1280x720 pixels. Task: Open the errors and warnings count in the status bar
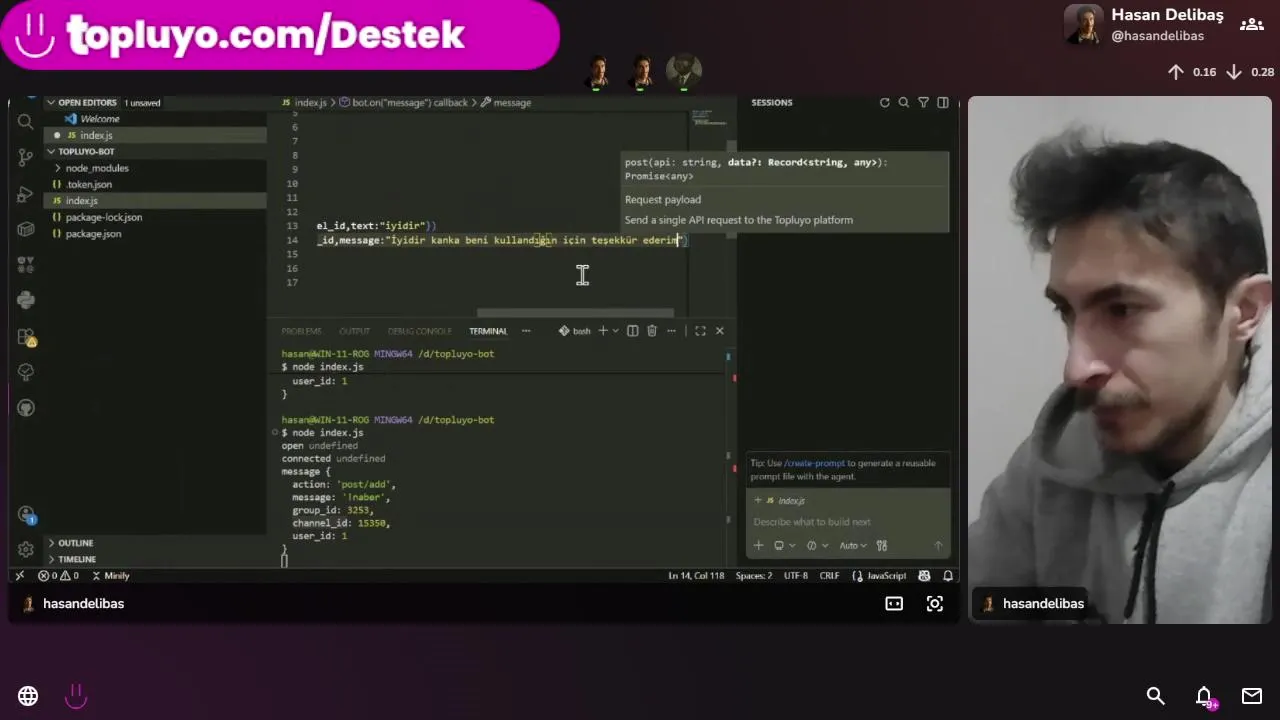pos(58,576)
